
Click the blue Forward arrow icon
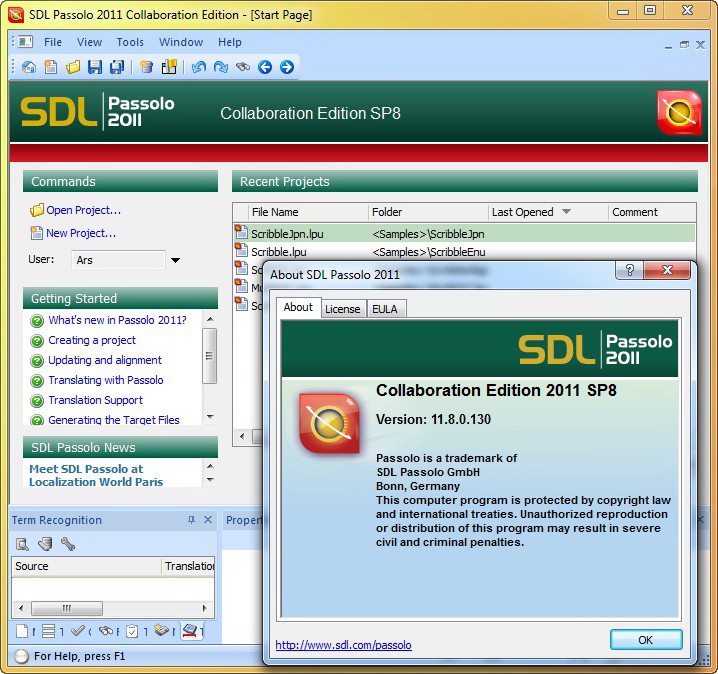click(x=287, y=67)
